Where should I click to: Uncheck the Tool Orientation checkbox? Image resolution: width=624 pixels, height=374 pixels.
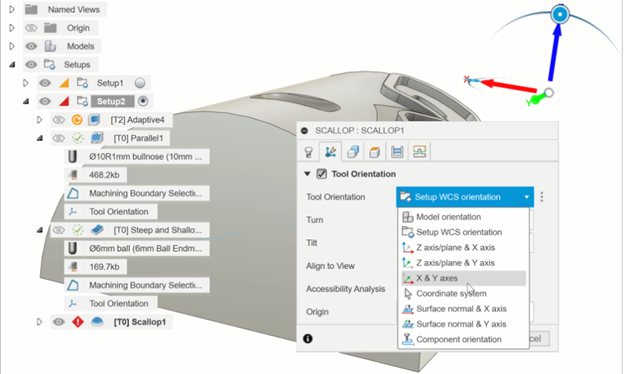click(322, 174)
